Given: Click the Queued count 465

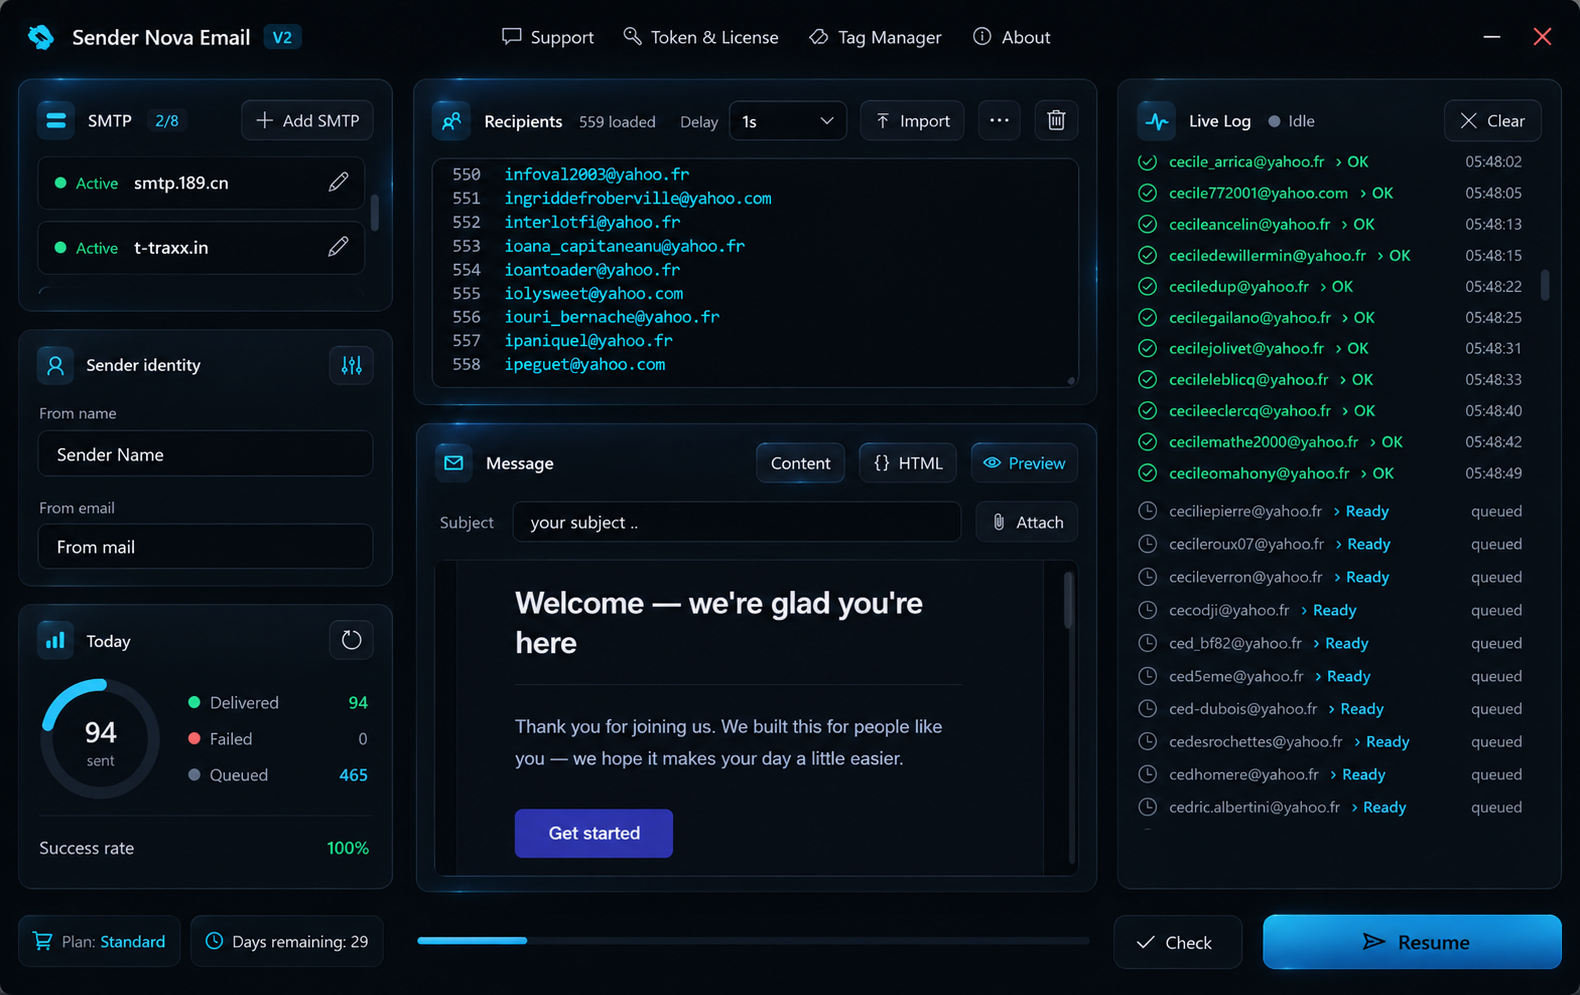Looking at the screenshot, I should [353, 775].
